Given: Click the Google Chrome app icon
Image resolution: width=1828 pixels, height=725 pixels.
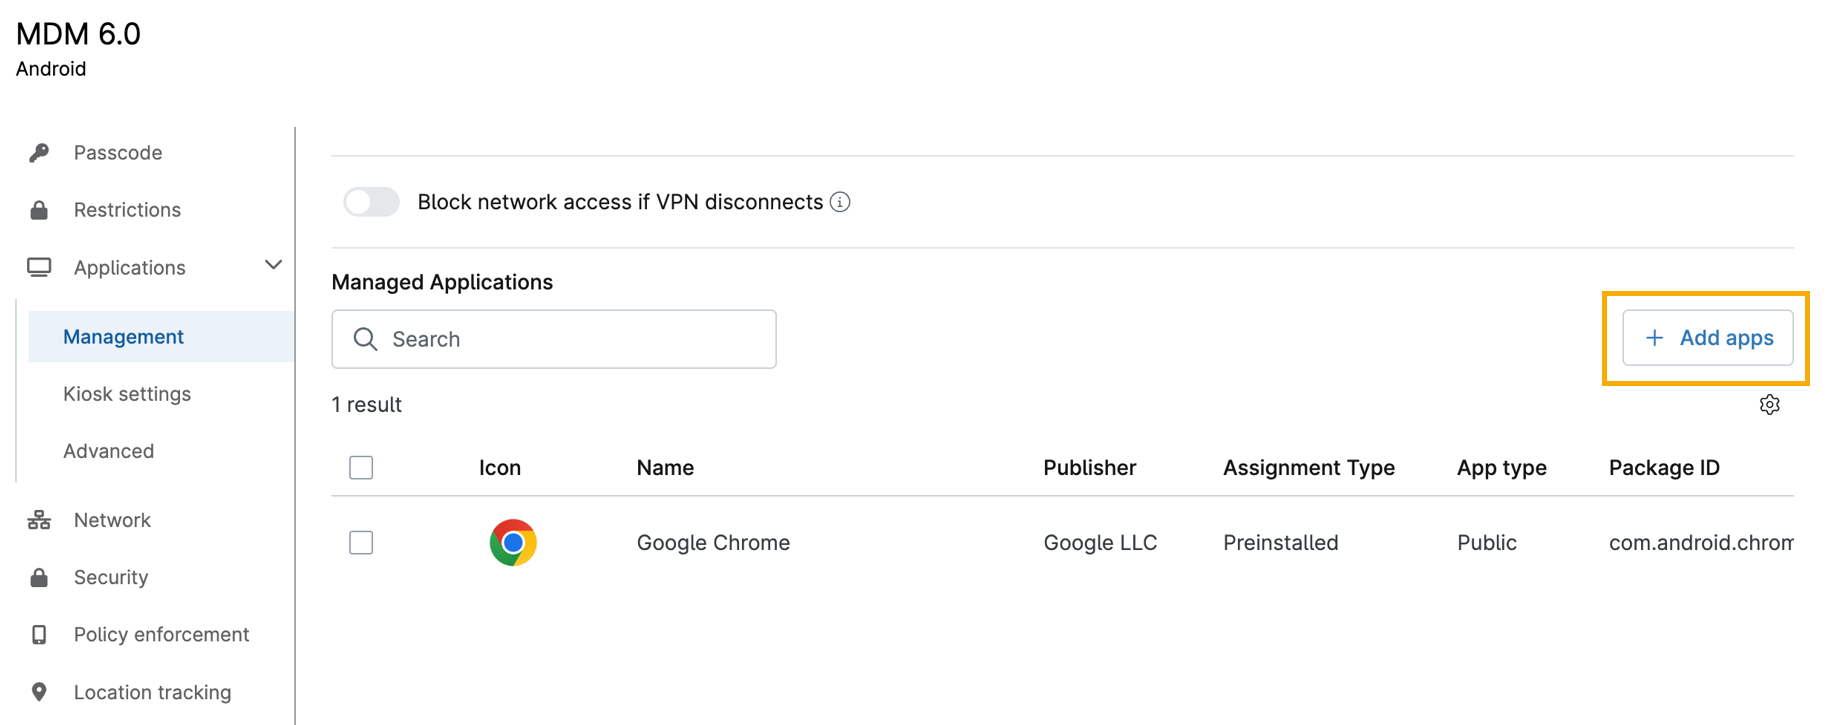Looking at the screenshot, I should coord(513,543).
